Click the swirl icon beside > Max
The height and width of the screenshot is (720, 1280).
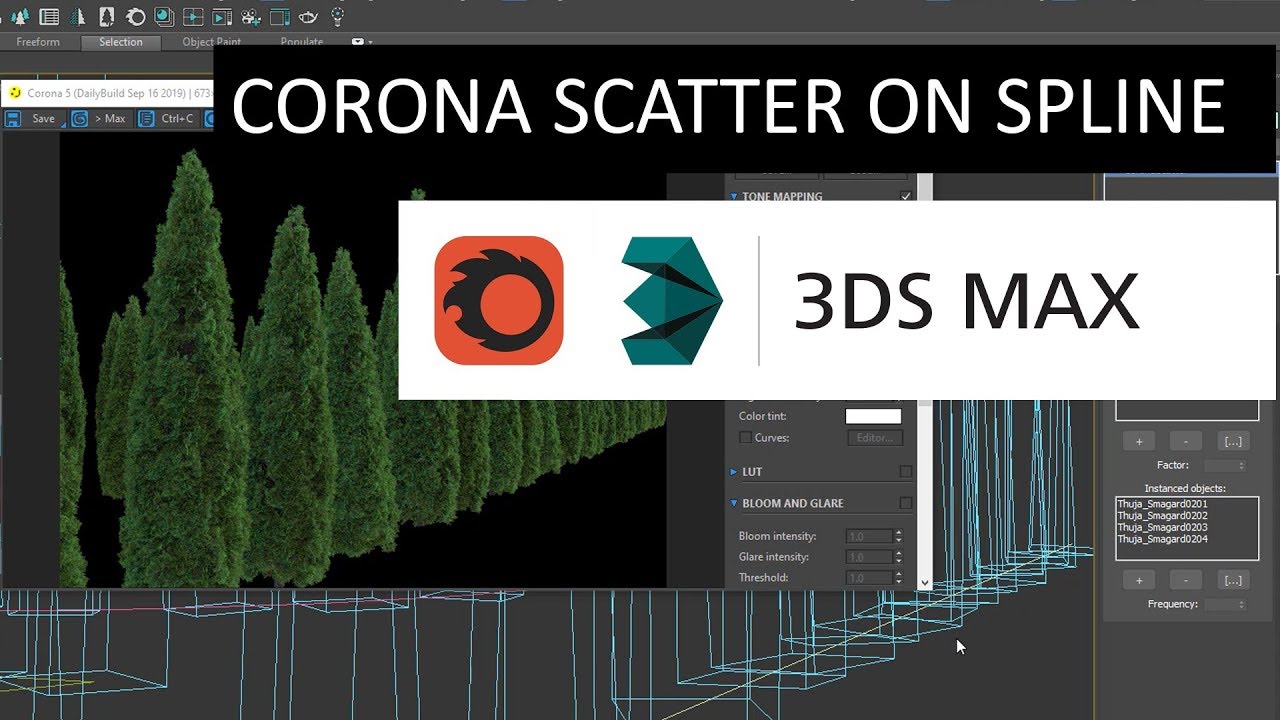pyautogui.click(x=80, y=118)
